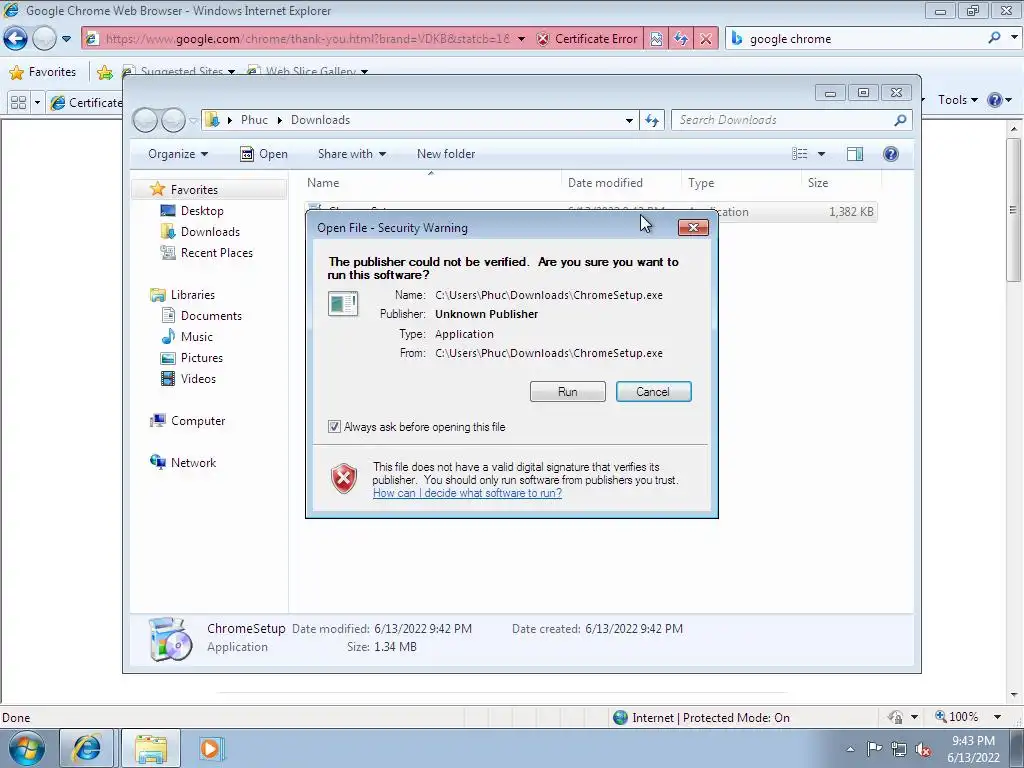Select Pictures library in navigation pane
This screenshot has height=768, width=1024.
201,358
